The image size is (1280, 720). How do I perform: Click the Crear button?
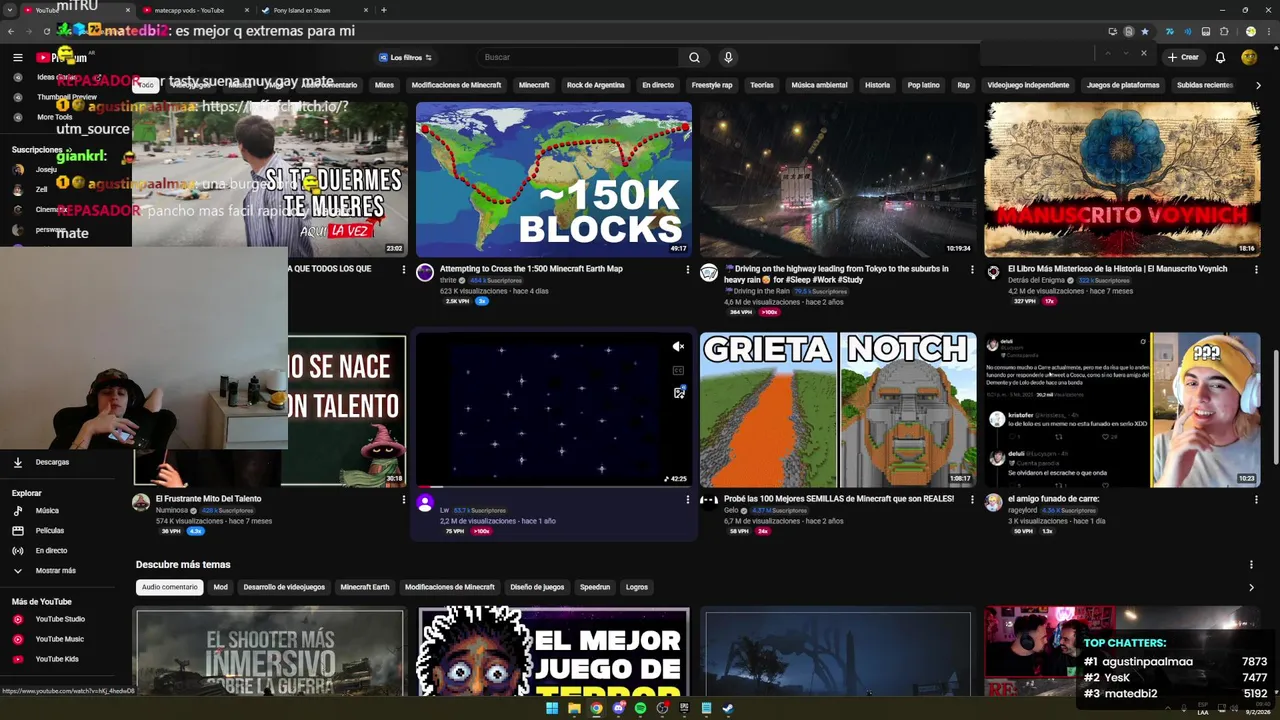[x=1182, y=57]
